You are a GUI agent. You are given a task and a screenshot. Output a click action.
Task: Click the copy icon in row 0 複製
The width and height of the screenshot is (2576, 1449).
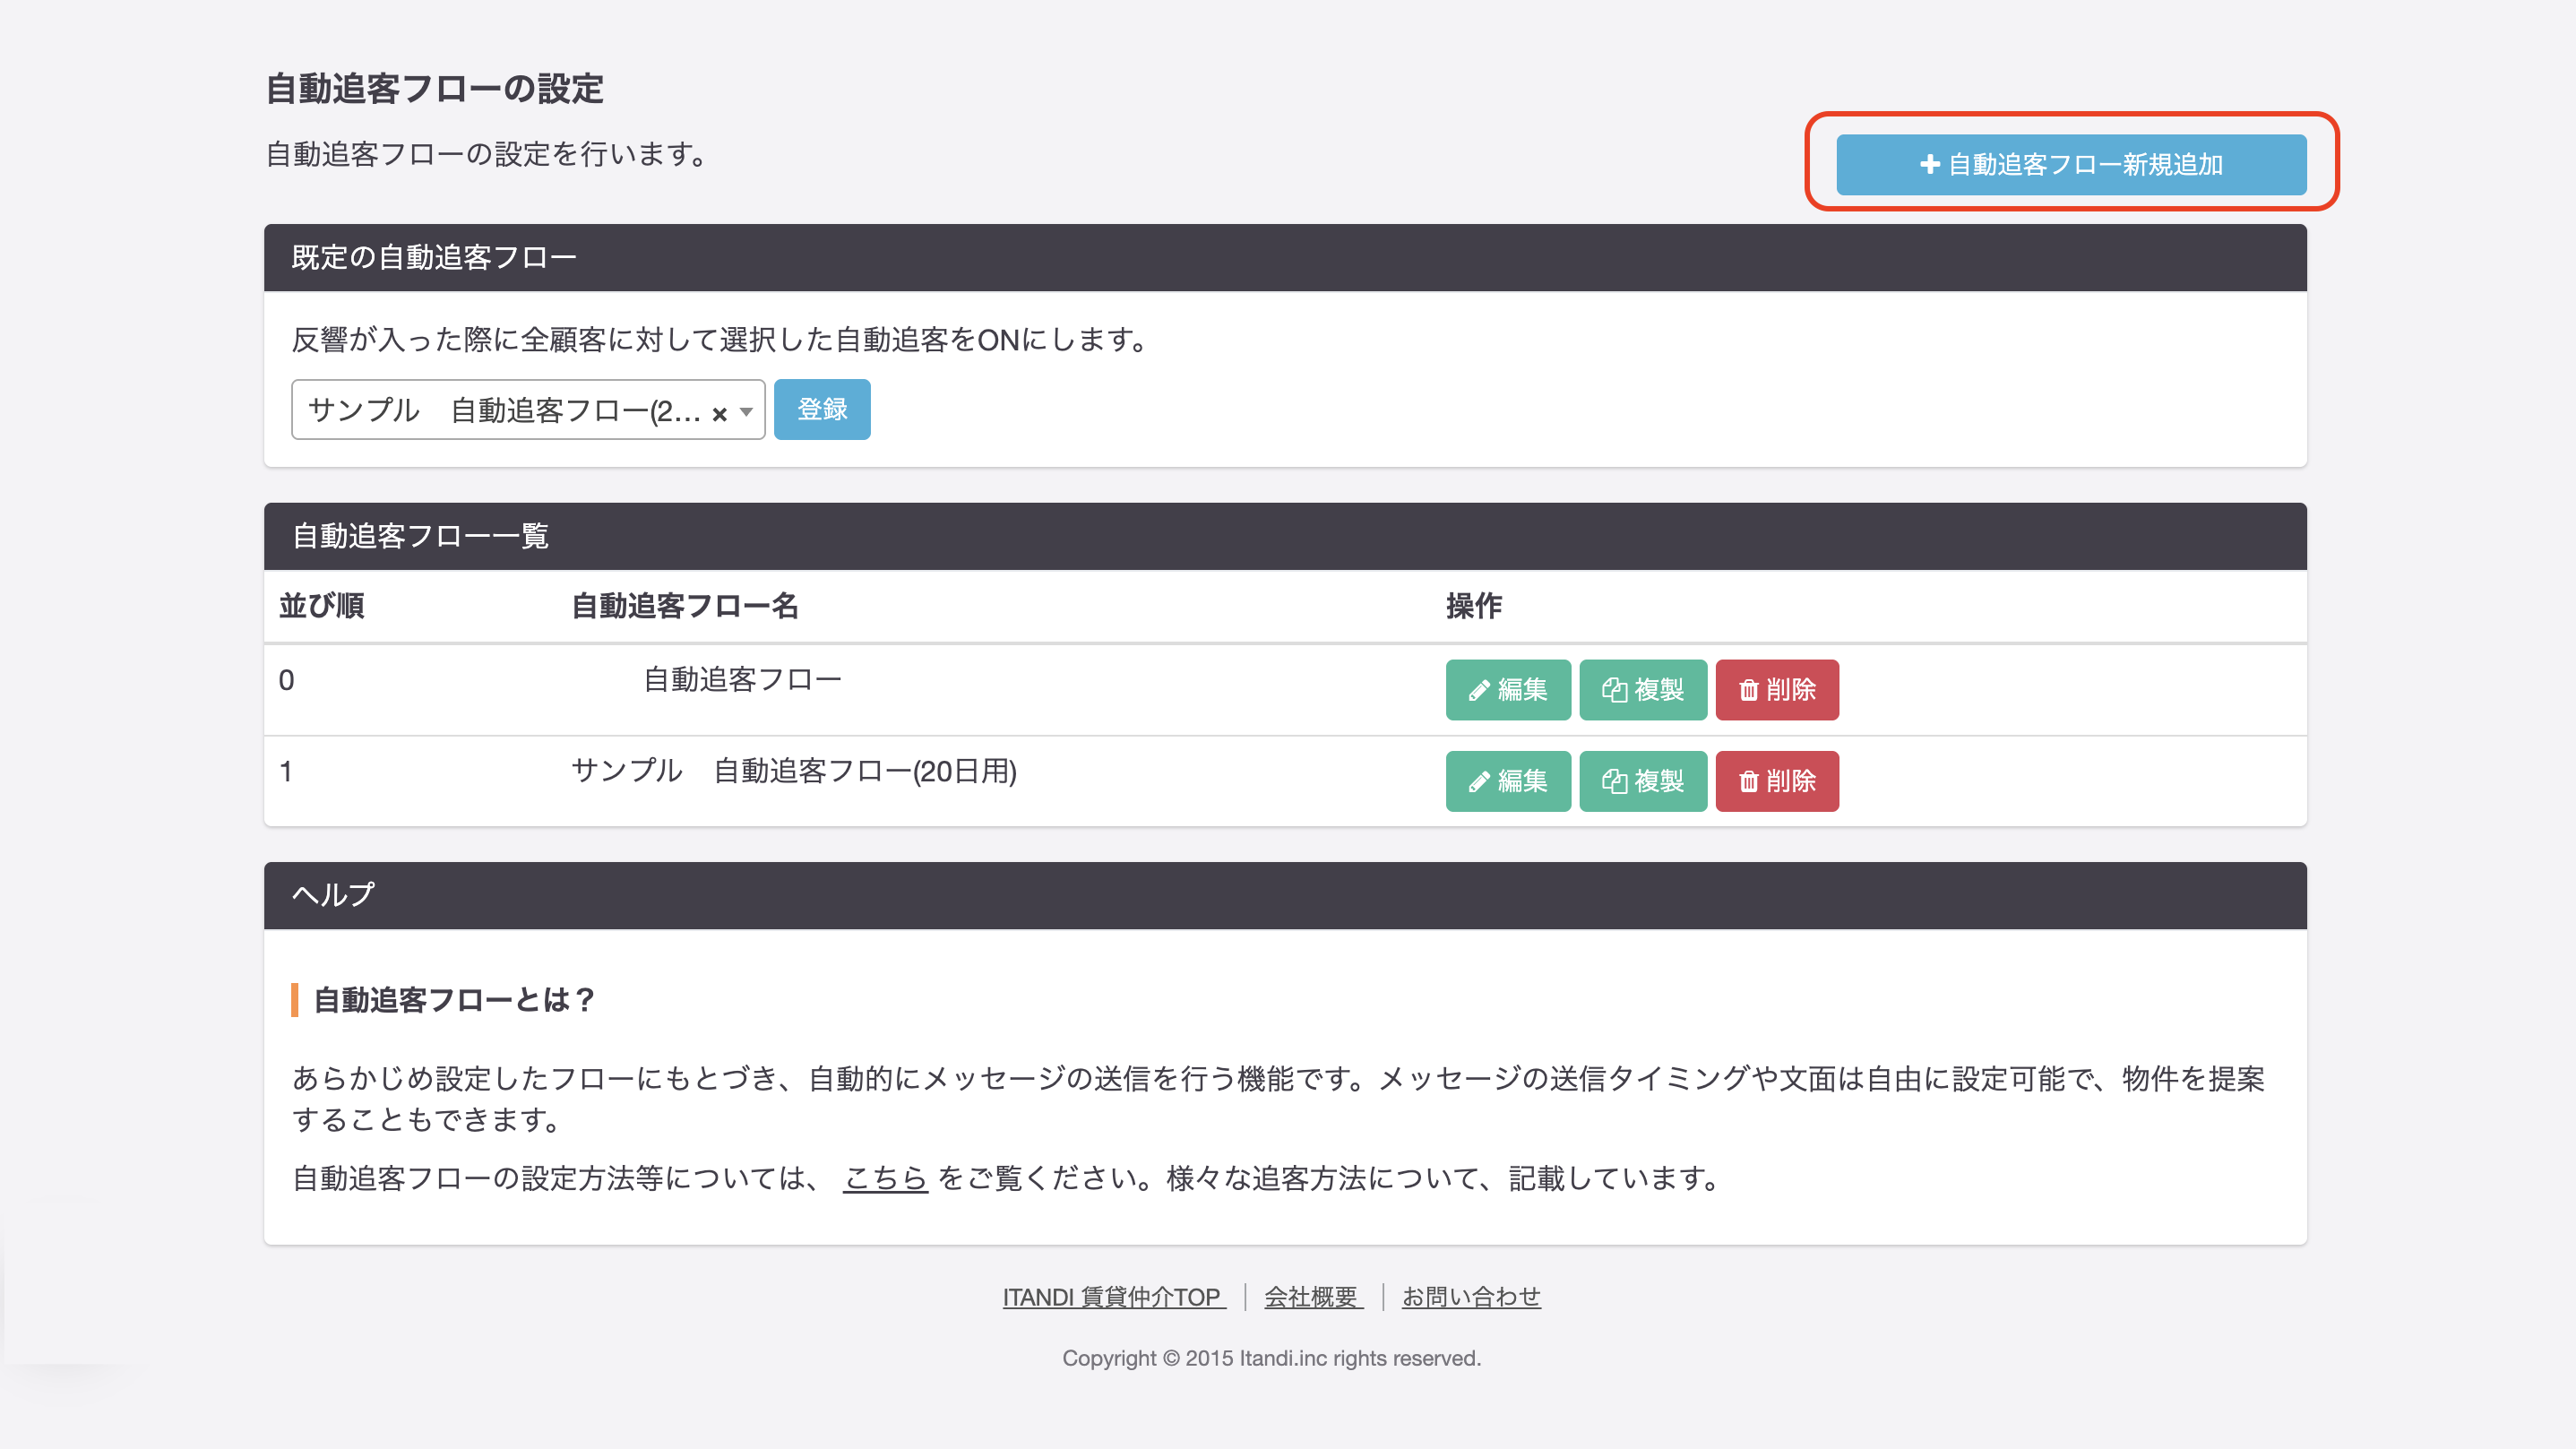[x=1614, y=690]
